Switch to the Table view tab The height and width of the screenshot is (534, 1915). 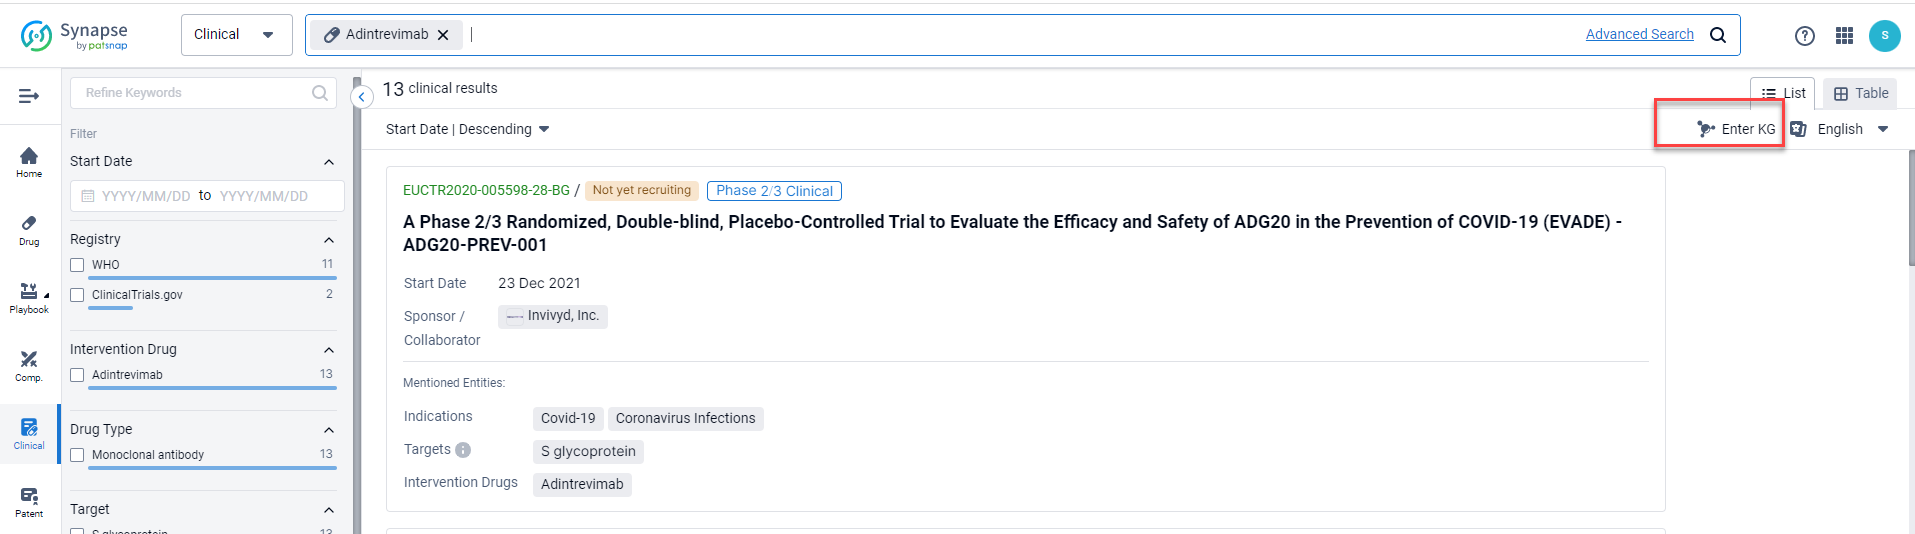coord(1860,93)
